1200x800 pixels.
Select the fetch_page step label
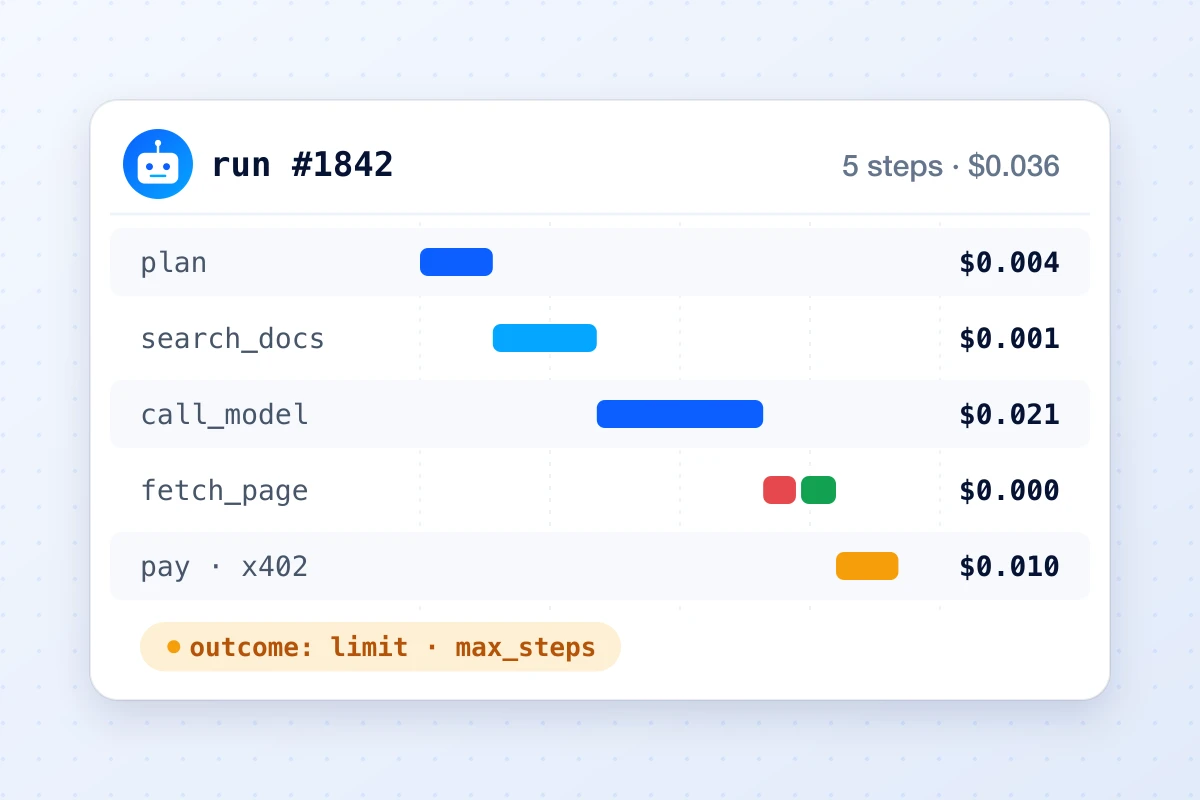click(224, 491)
